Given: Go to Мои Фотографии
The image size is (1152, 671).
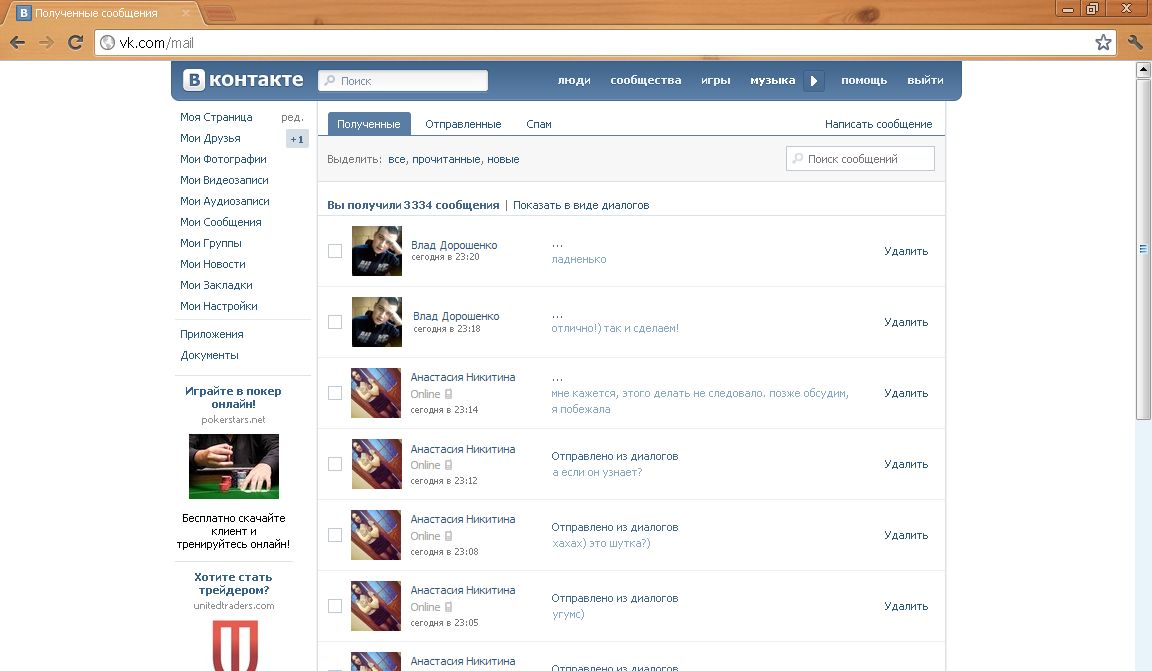Looking at the screenshot, I should (x=223, y=159).
